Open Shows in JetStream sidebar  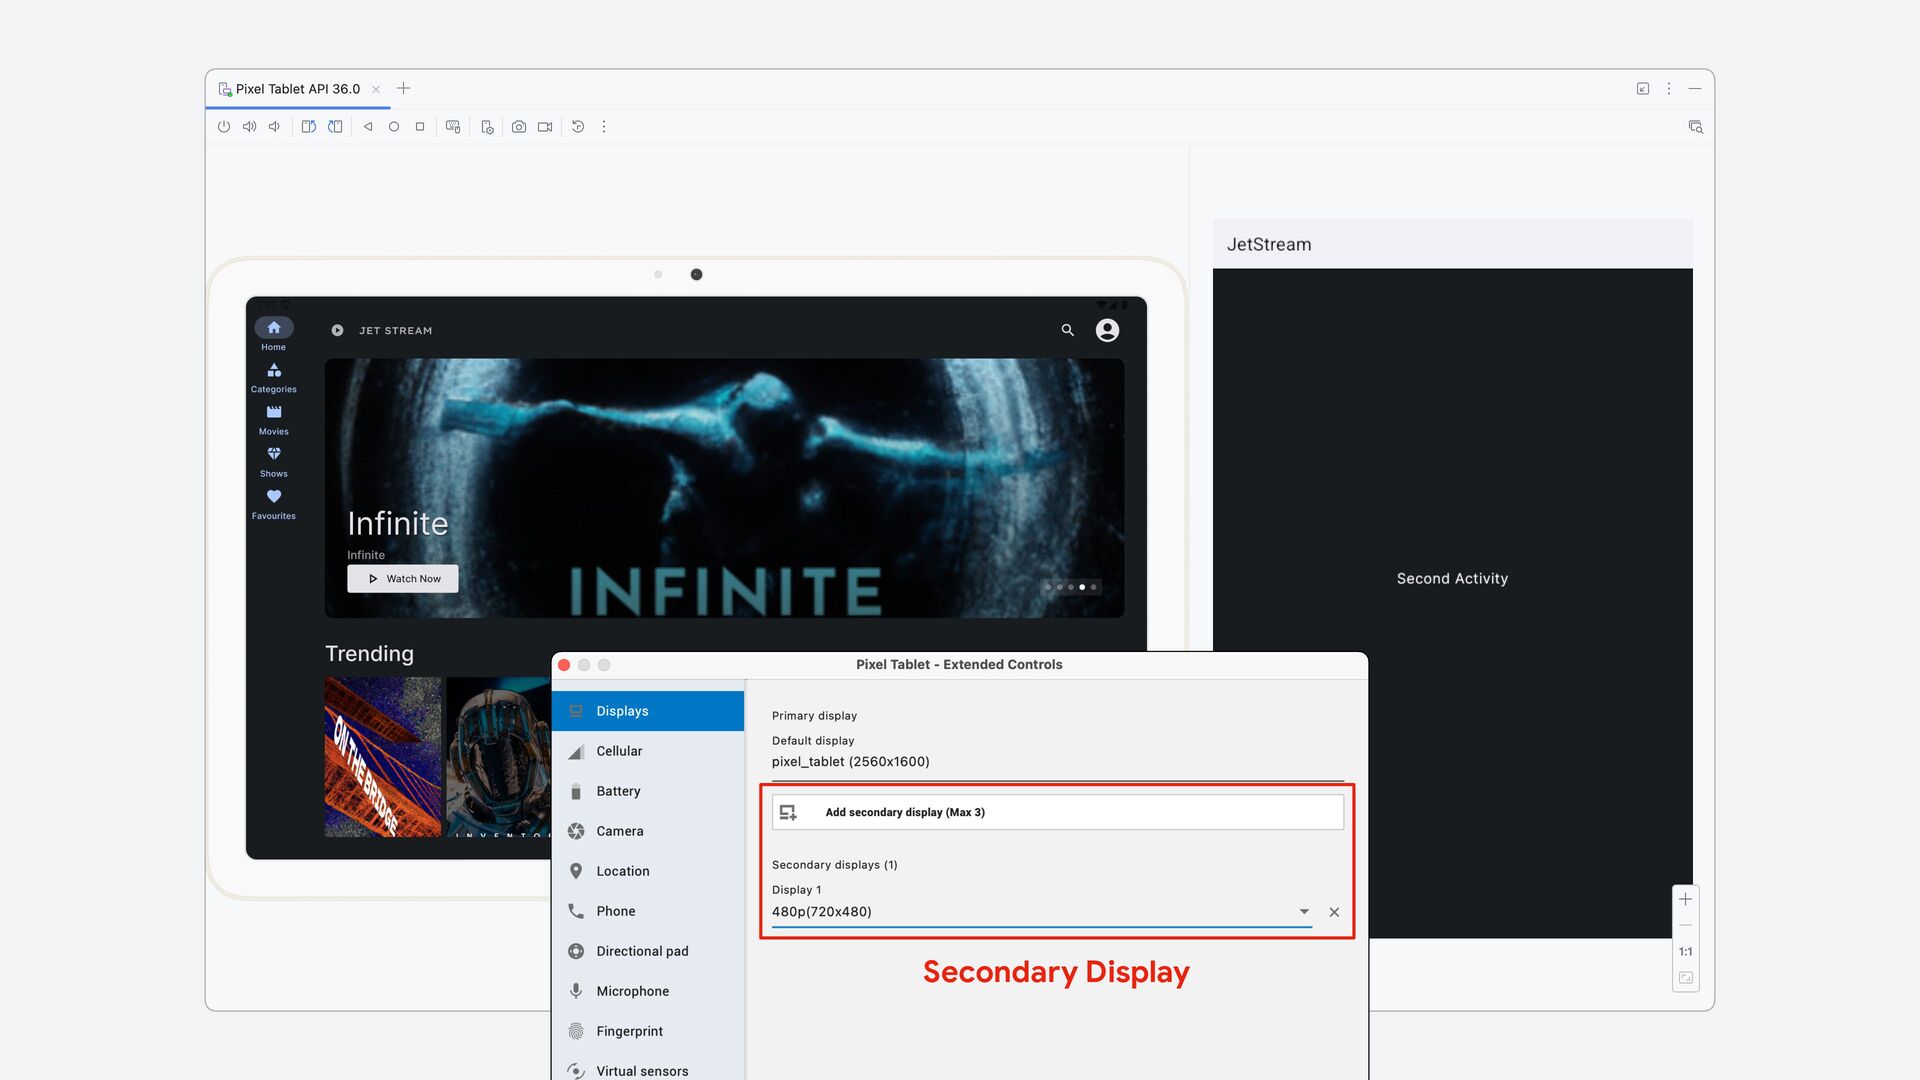(x=274, y=462)
